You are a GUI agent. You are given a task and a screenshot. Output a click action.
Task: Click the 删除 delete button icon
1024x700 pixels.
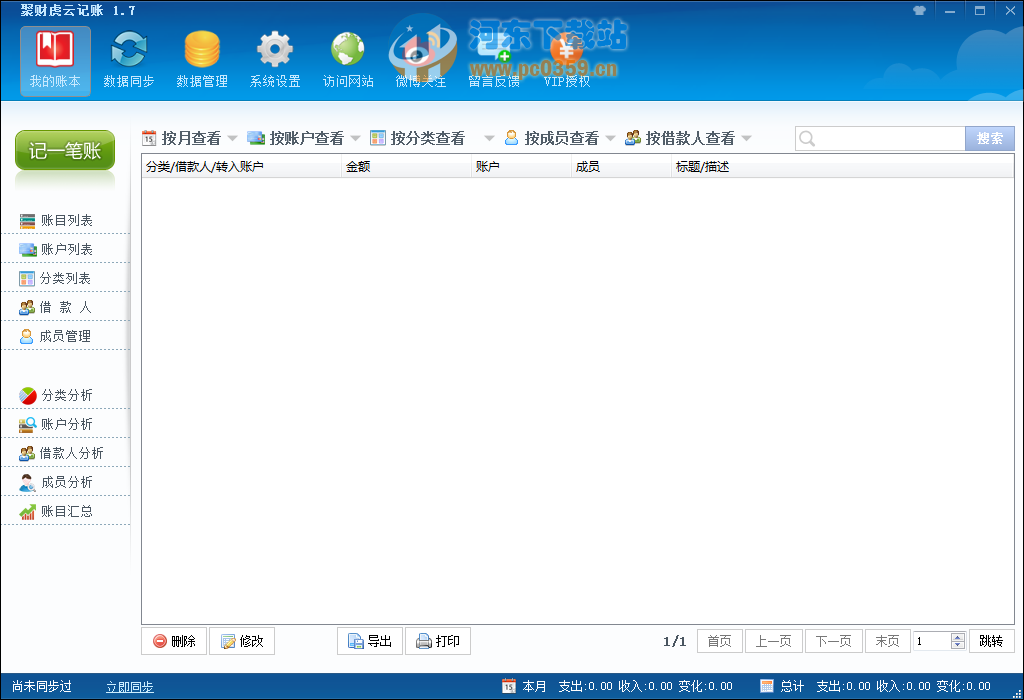coord(160,641)
